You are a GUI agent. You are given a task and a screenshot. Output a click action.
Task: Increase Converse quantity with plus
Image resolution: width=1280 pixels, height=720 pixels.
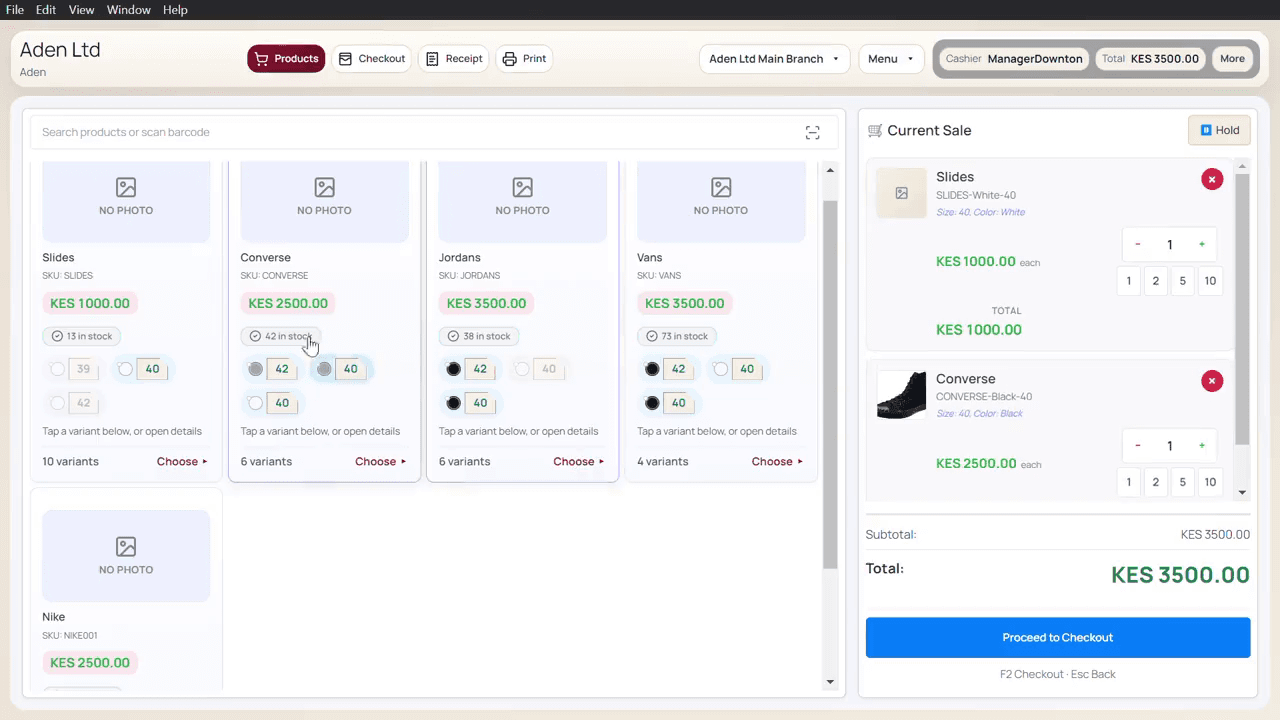1201,446
